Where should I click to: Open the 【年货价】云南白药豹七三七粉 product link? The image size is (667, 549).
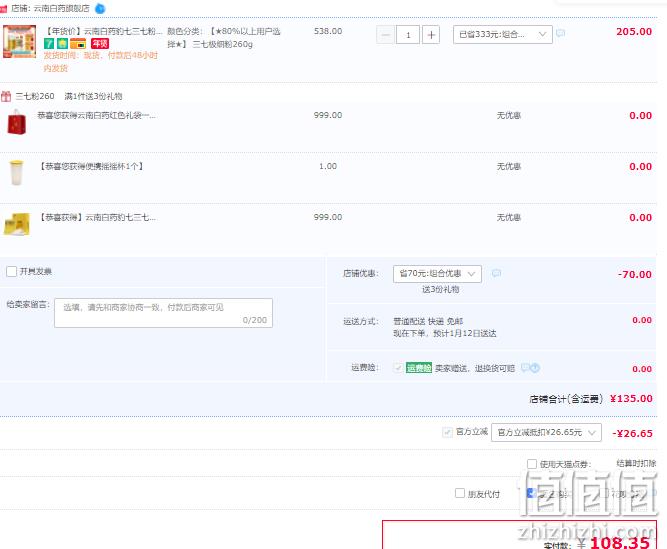point(104,31)
